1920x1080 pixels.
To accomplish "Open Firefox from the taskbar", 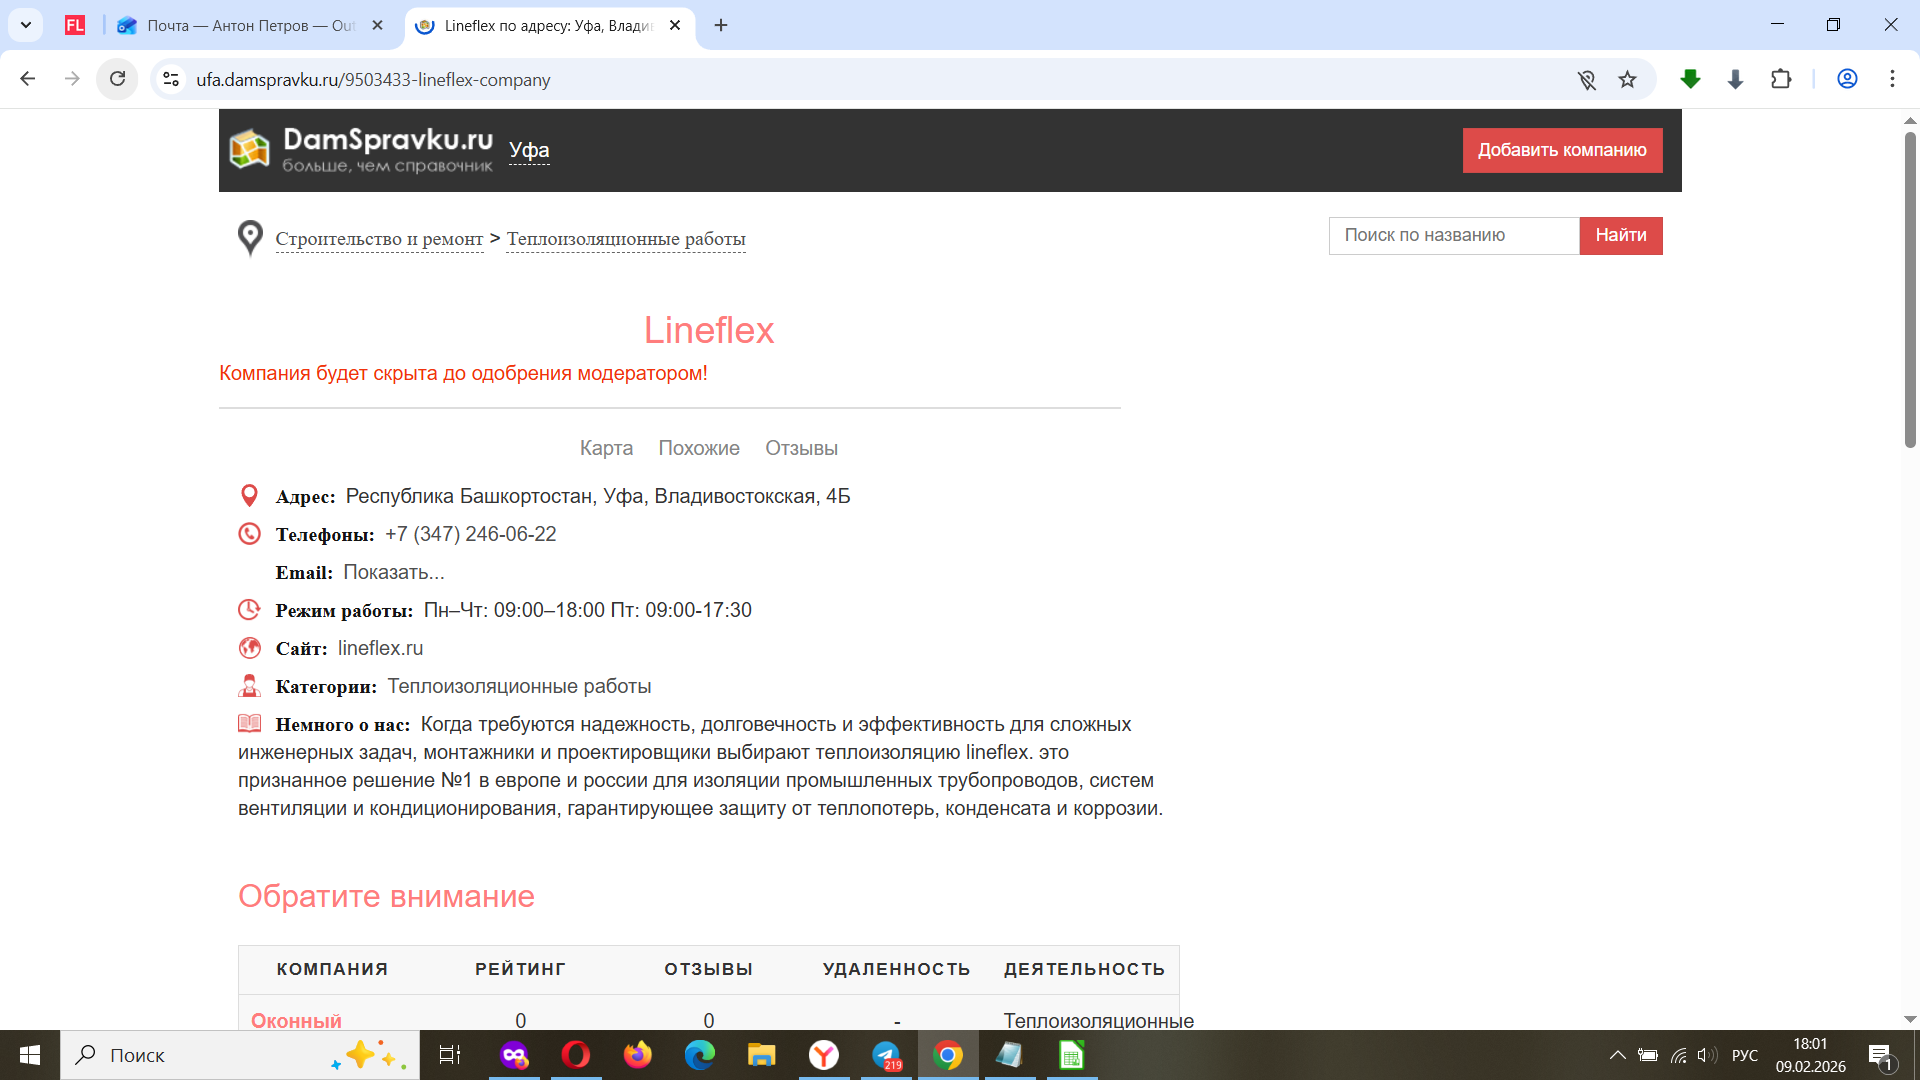I will pyautogui.click(x=637, y=1055).
